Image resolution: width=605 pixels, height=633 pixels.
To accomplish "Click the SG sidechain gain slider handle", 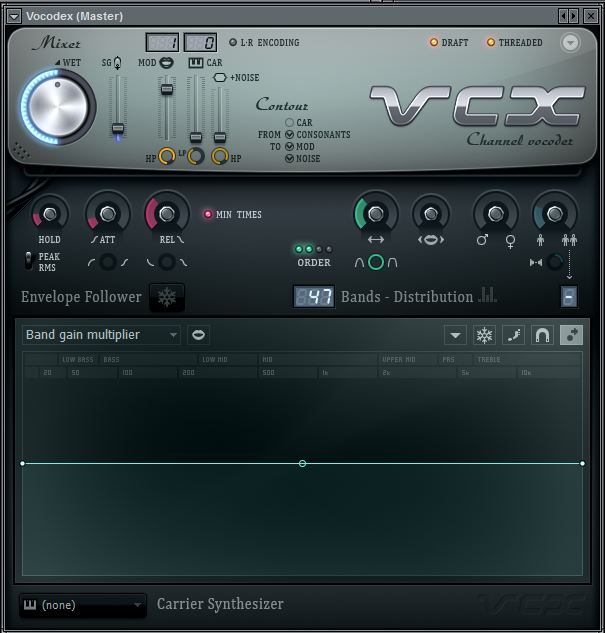I will click(118, 129).
